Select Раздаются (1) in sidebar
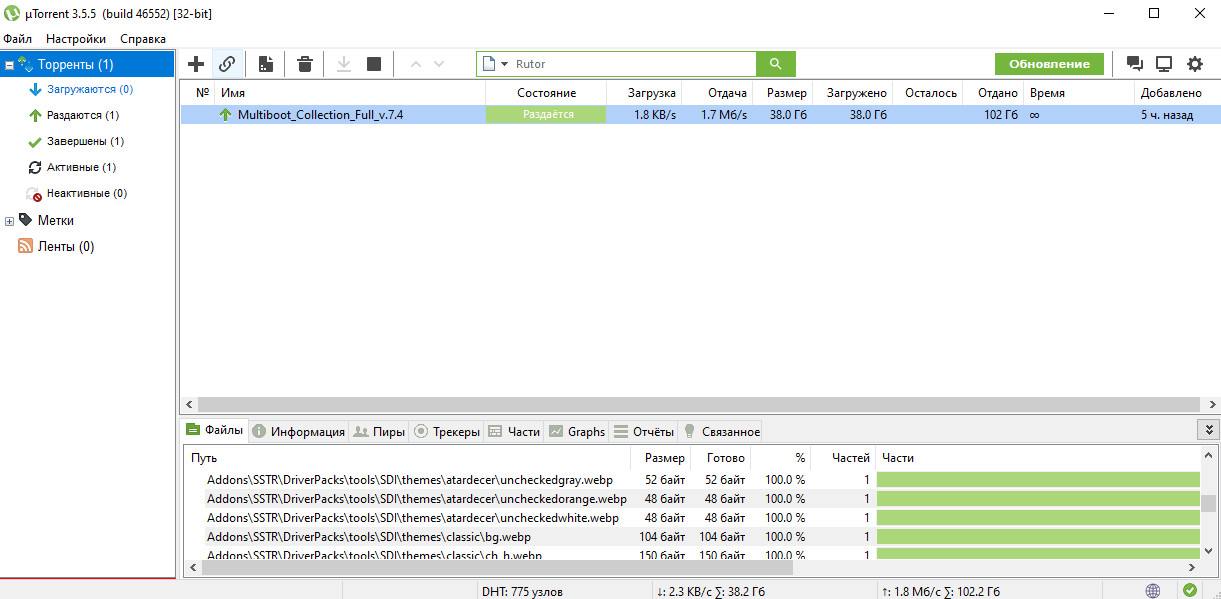Viewport: 1221px width, 599px height. click(x=83, y=115)
